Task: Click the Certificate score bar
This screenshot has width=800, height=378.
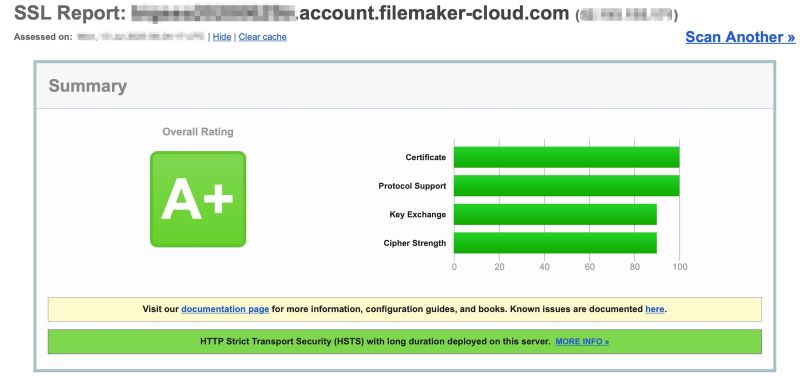Action: (x=566, y=157)
